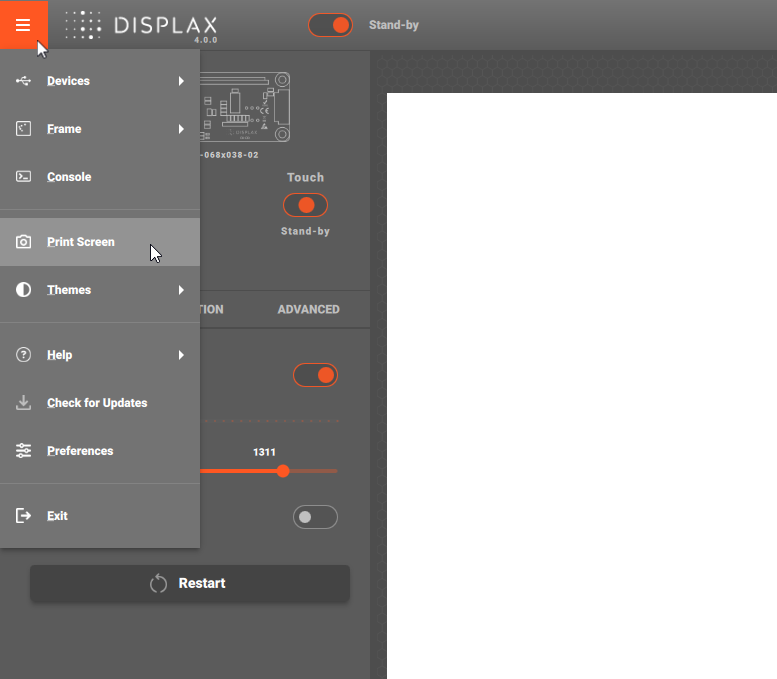
Task: Switch to the ADVANCED tab
Action: coord(308,310)
